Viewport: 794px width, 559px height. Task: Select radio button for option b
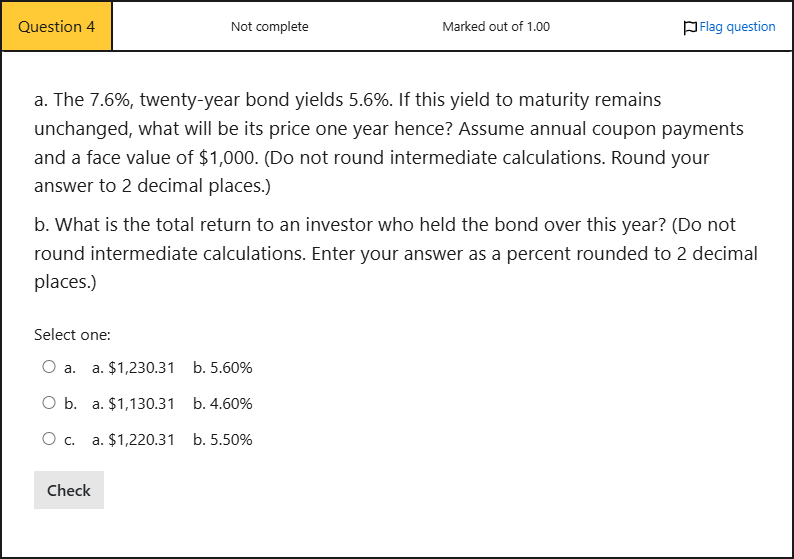click(x=49, y=403)
